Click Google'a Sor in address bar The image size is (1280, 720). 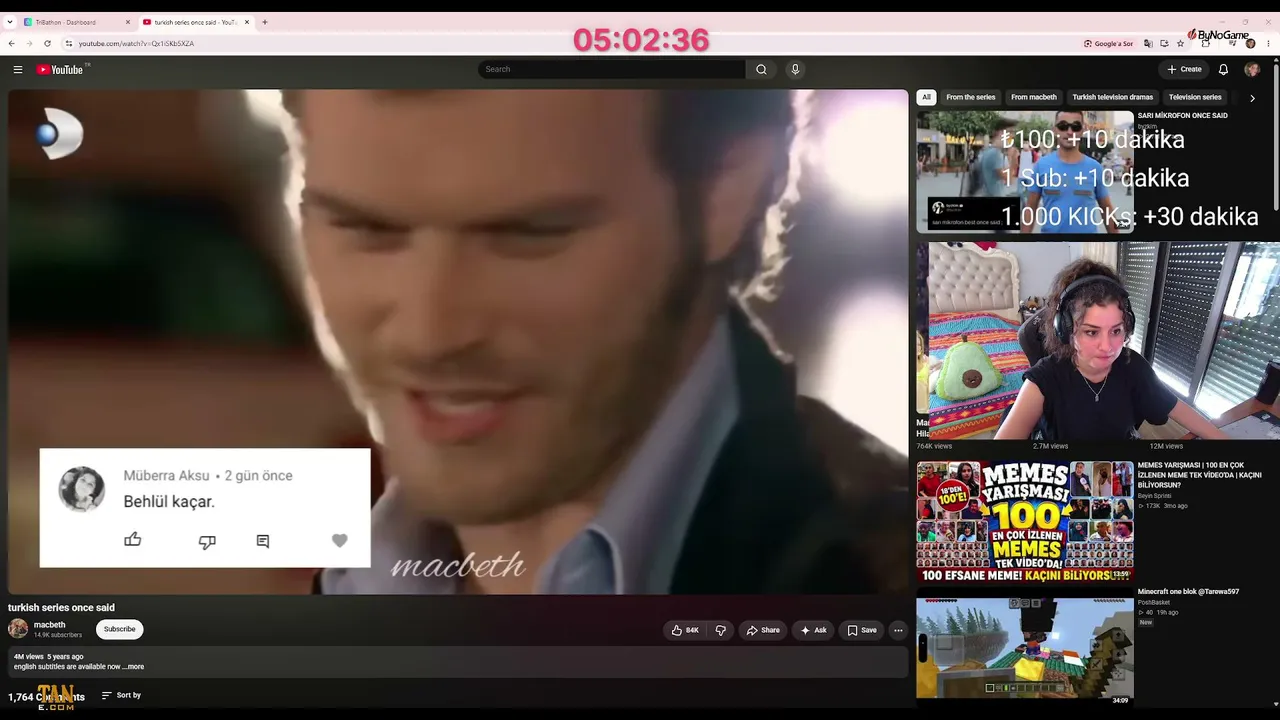[x=1109, y=43]
